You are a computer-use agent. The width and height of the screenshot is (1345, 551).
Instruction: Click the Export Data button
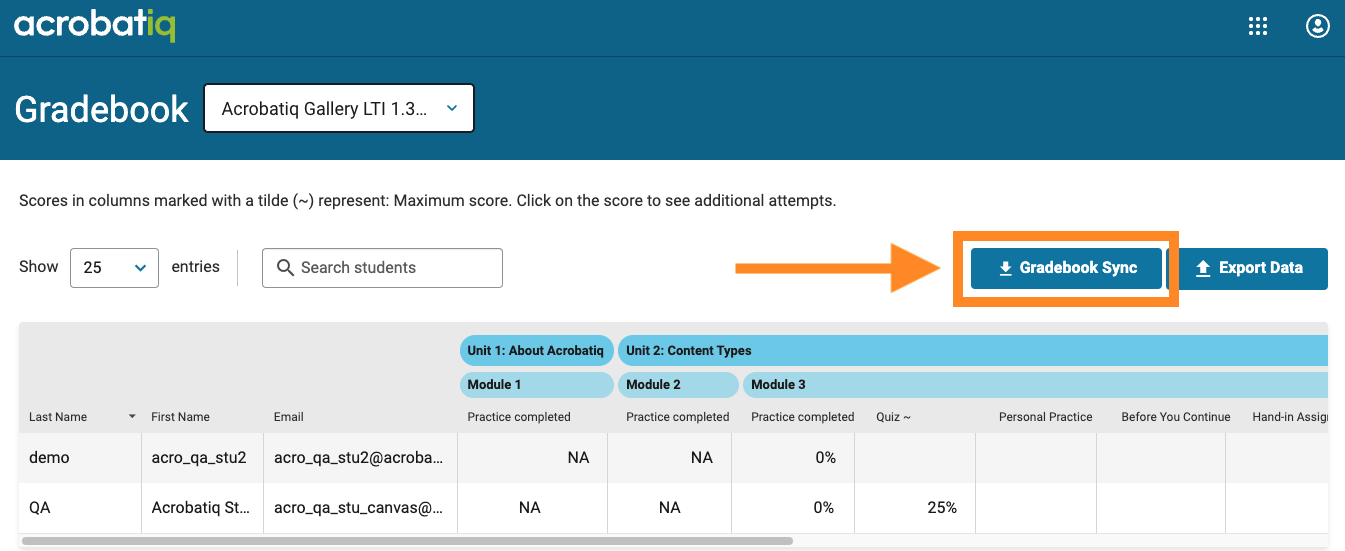1249,268
